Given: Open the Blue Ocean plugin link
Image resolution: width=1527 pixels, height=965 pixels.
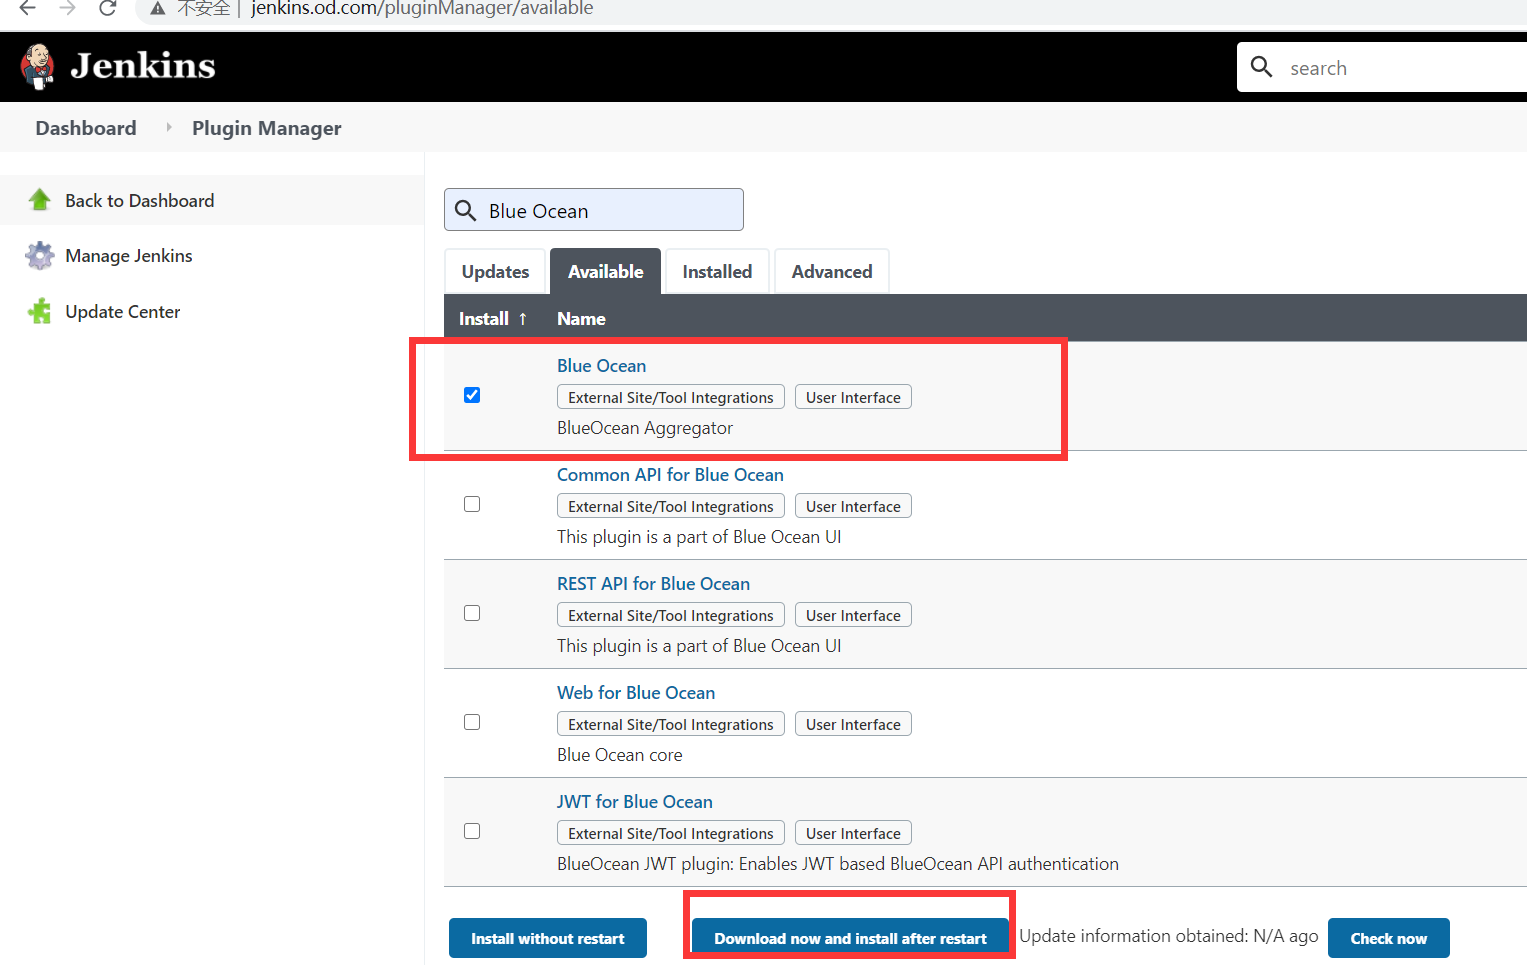Looking at the screenshot, I should [602, 365].
